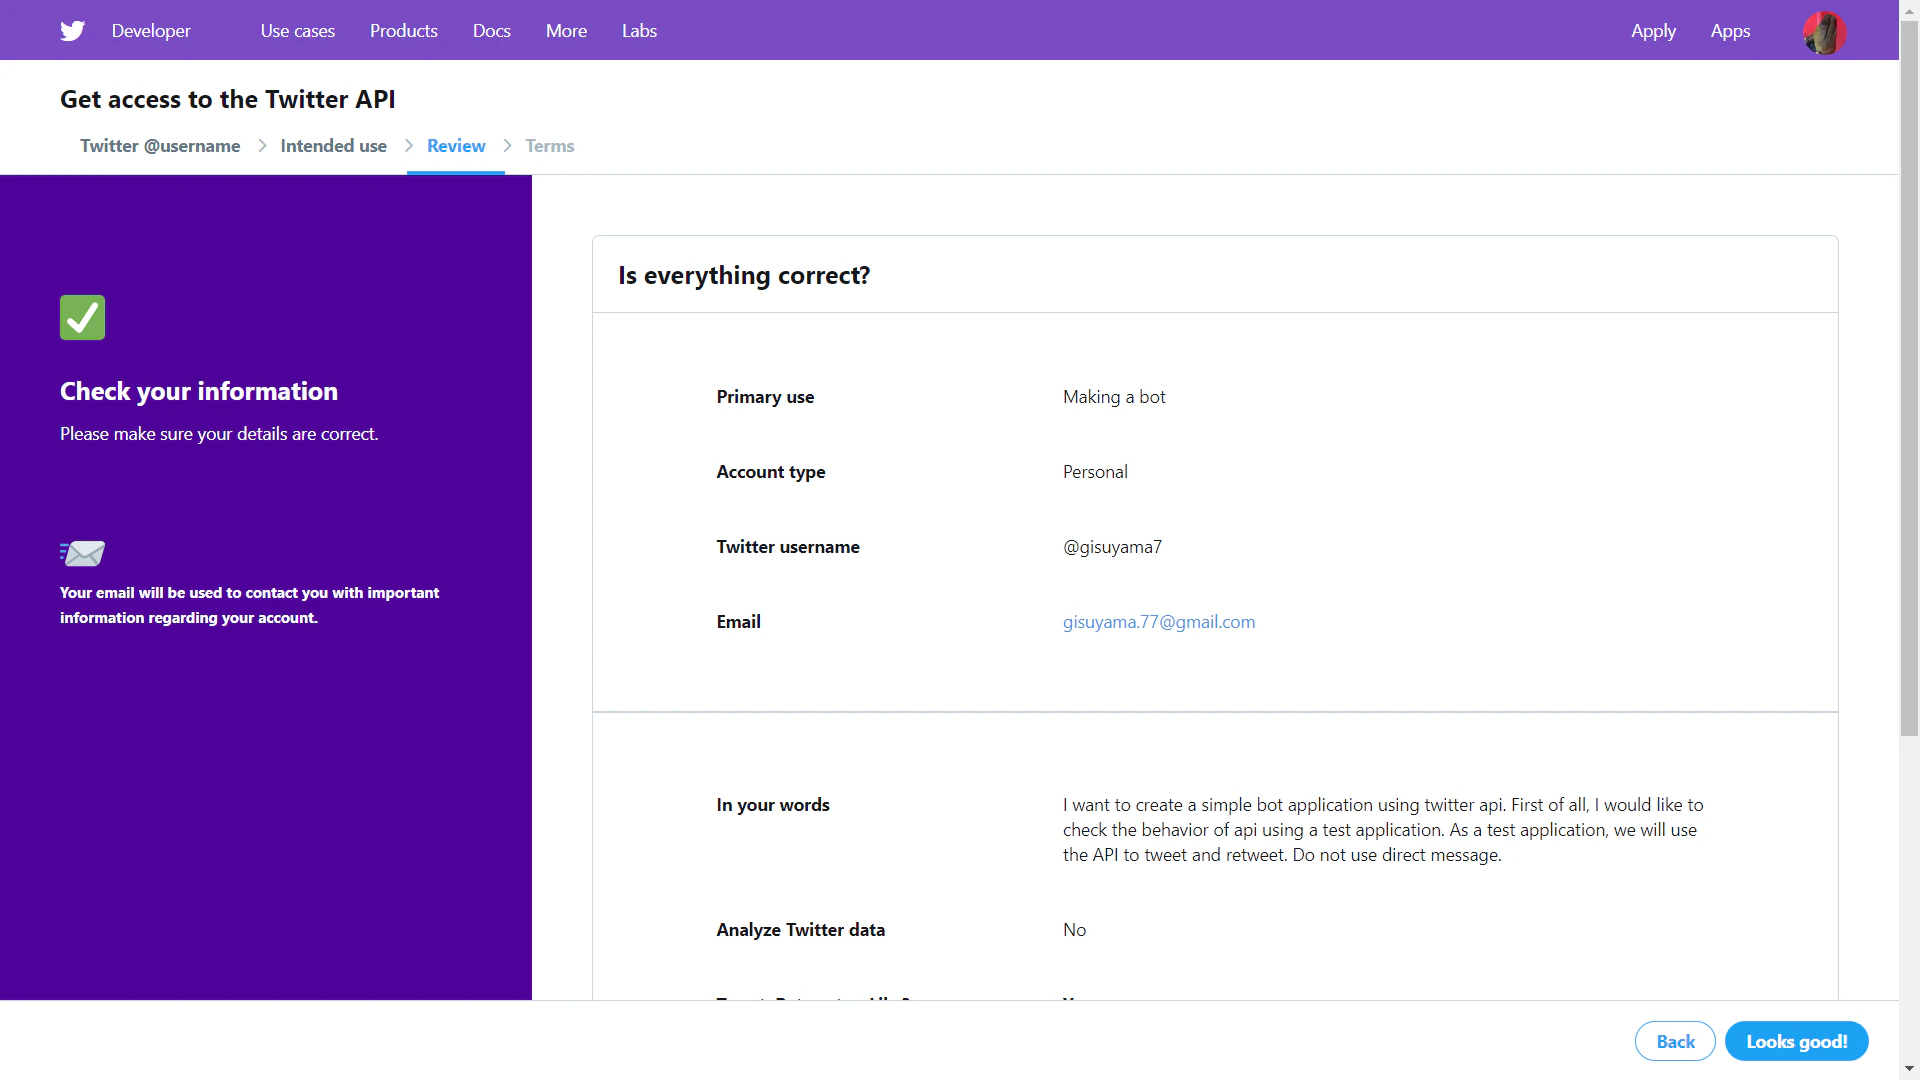Click the @gisuyama7 username value
The width and height of the screenshot is (1920, 1080).
[x=1112, y=547]
